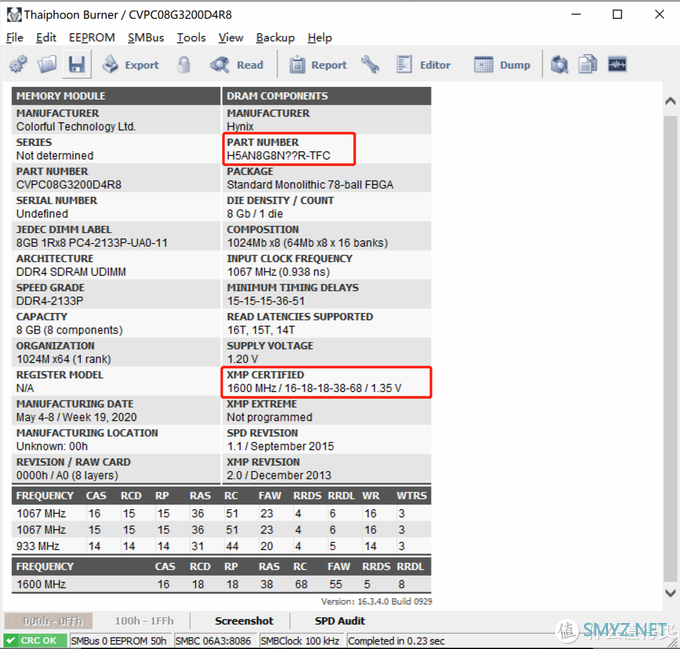
Task: Click the 1600 MHz XMP frequency row
Action: coord(222,584)
